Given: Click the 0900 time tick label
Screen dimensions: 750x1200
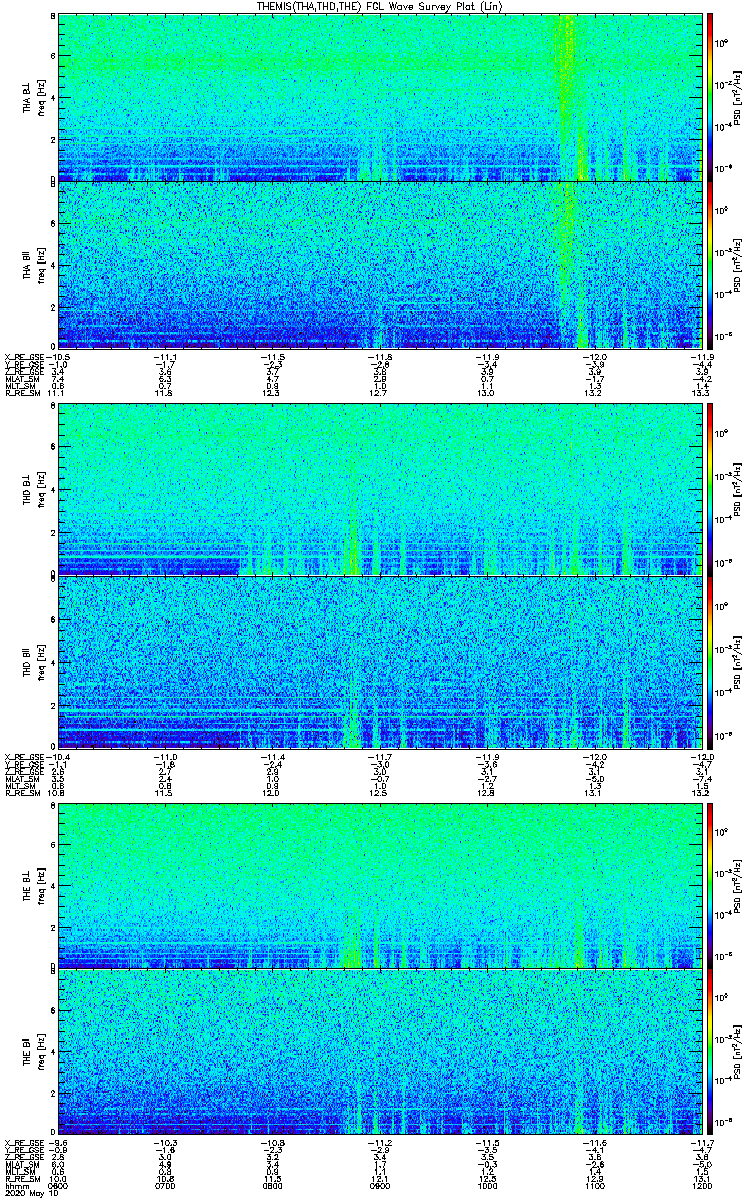Looking at the screenshot, I should tap(379, 1186).
